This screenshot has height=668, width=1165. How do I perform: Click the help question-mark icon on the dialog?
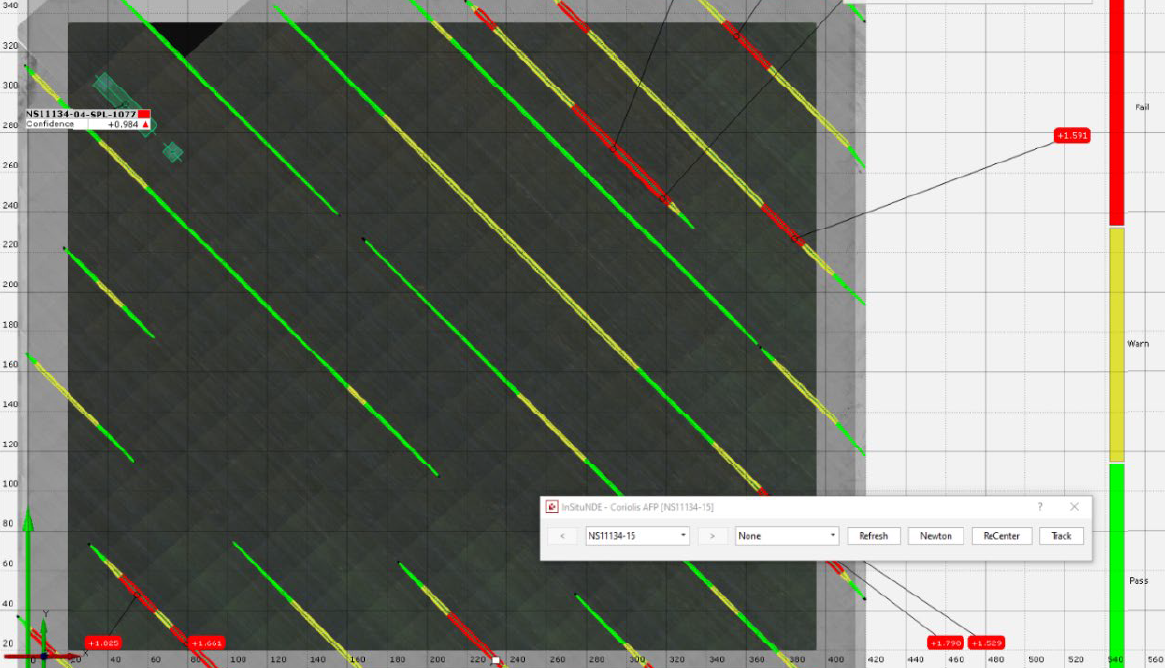click(x=1040, y=507)
